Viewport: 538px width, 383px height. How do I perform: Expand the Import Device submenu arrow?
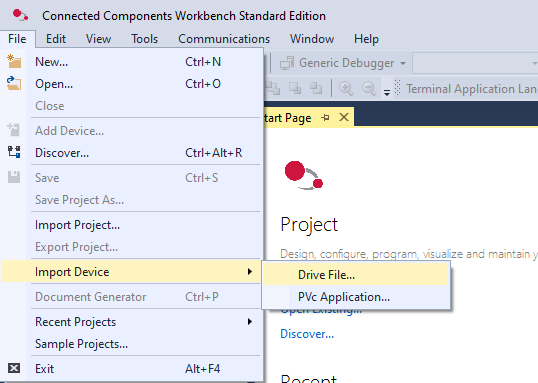(x=250, y=272)
